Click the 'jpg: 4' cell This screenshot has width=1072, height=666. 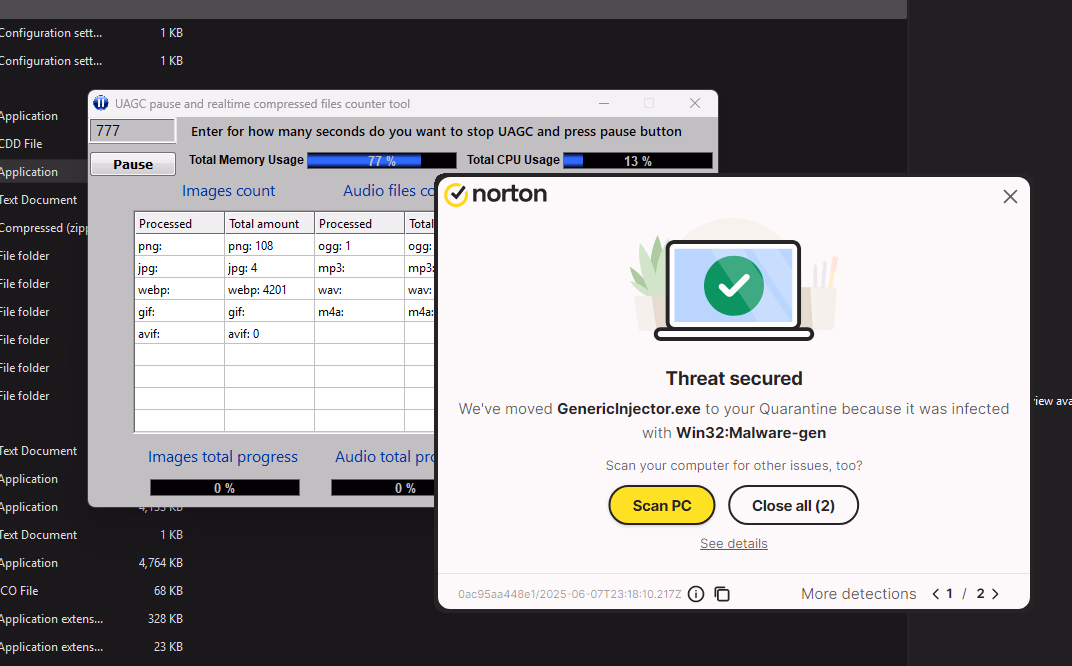269,267
